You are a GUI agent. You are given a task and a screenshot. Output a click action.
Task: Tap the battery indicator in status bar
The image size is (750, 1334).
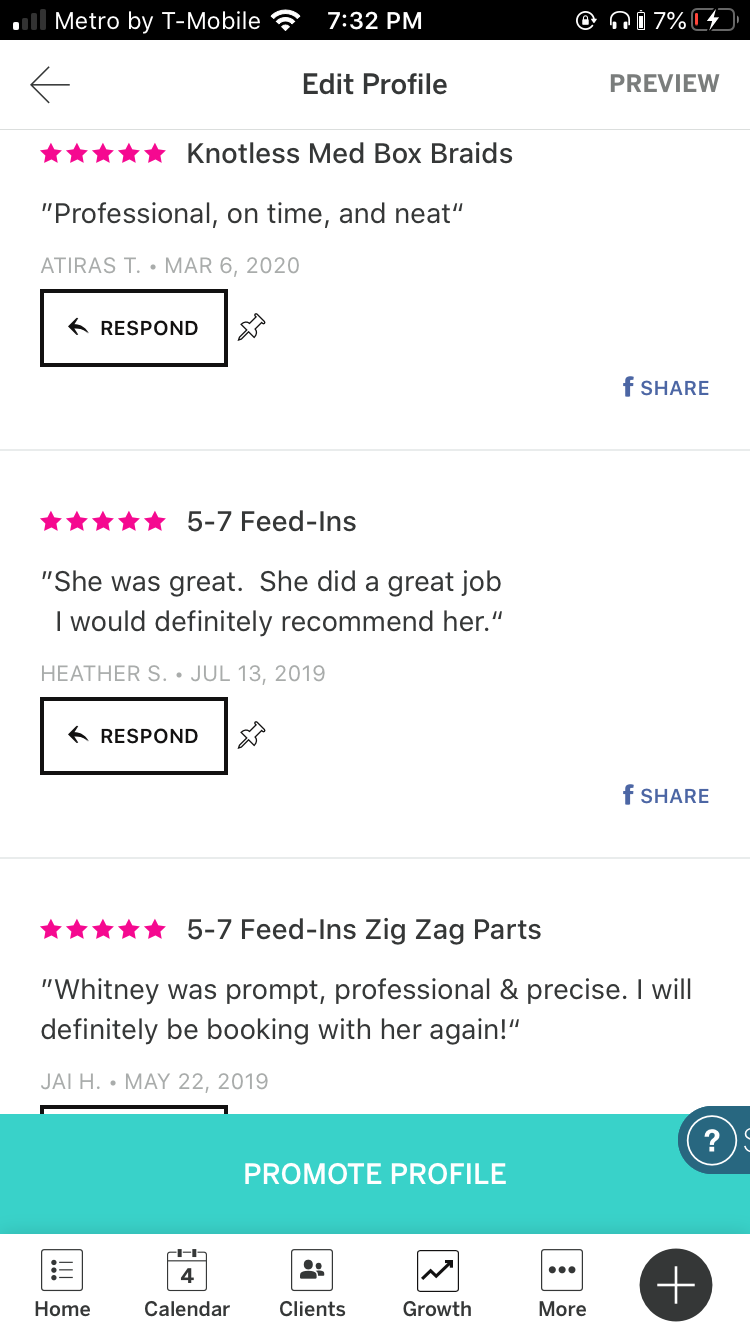click(715, 20)
